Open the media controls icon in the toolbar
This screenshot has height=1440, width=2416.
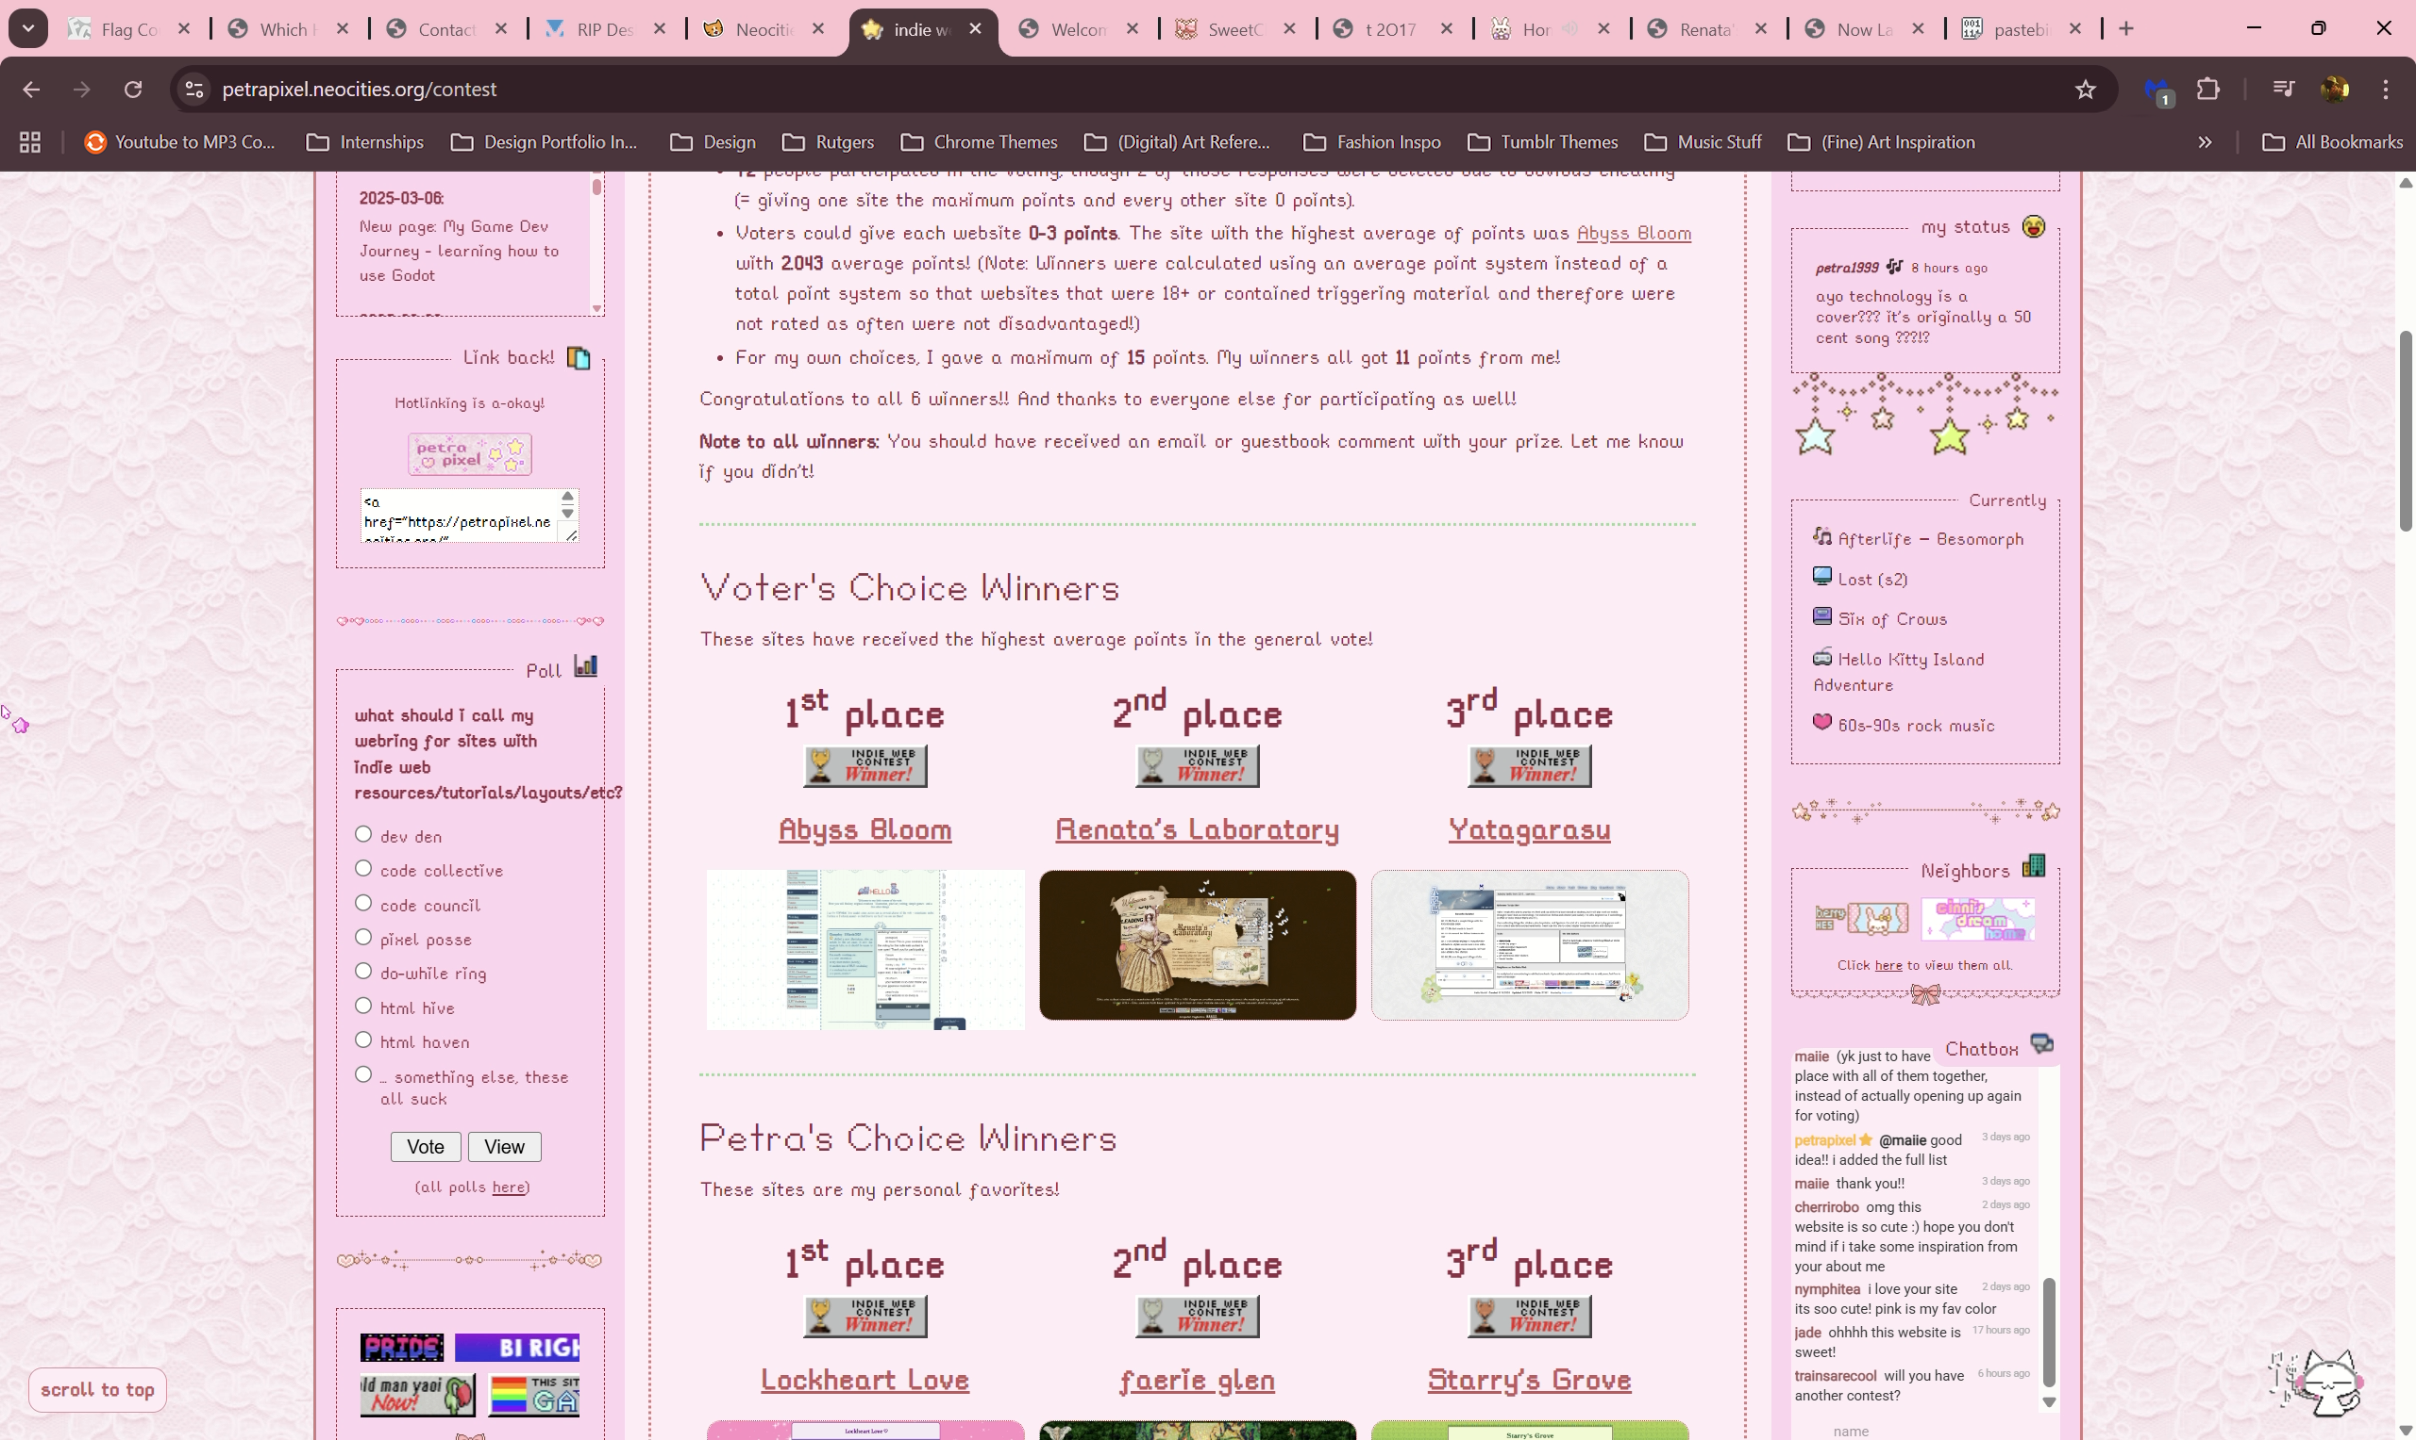(2283, 89)
